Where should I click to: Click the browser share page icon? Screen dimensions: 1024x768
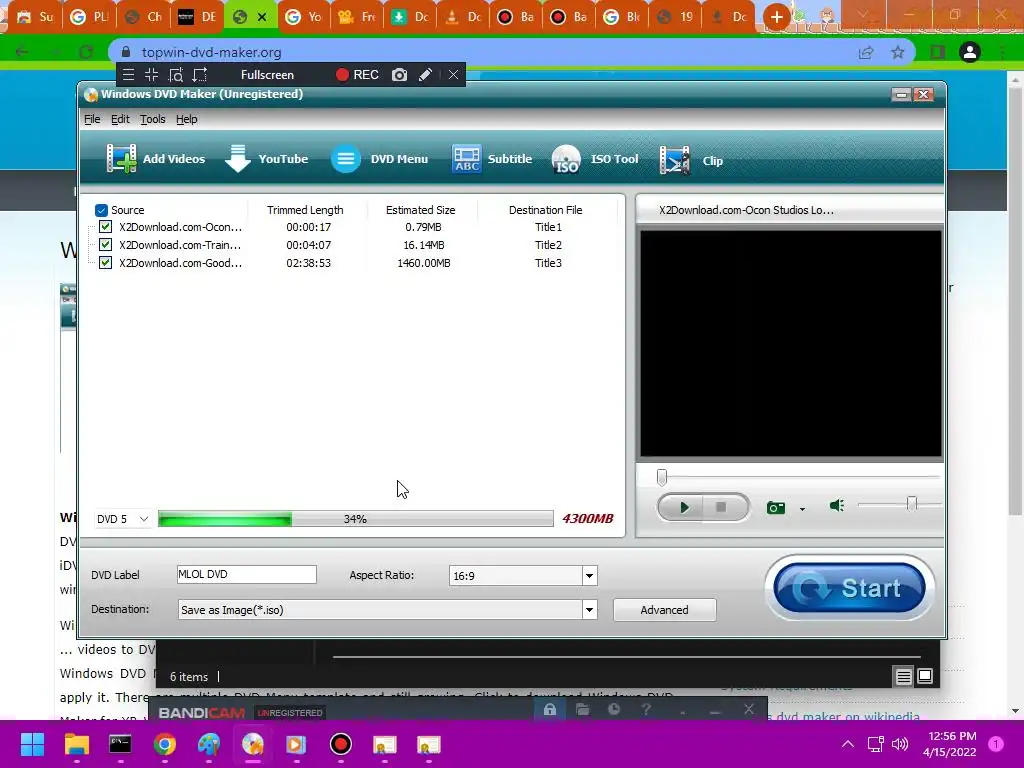866,52
